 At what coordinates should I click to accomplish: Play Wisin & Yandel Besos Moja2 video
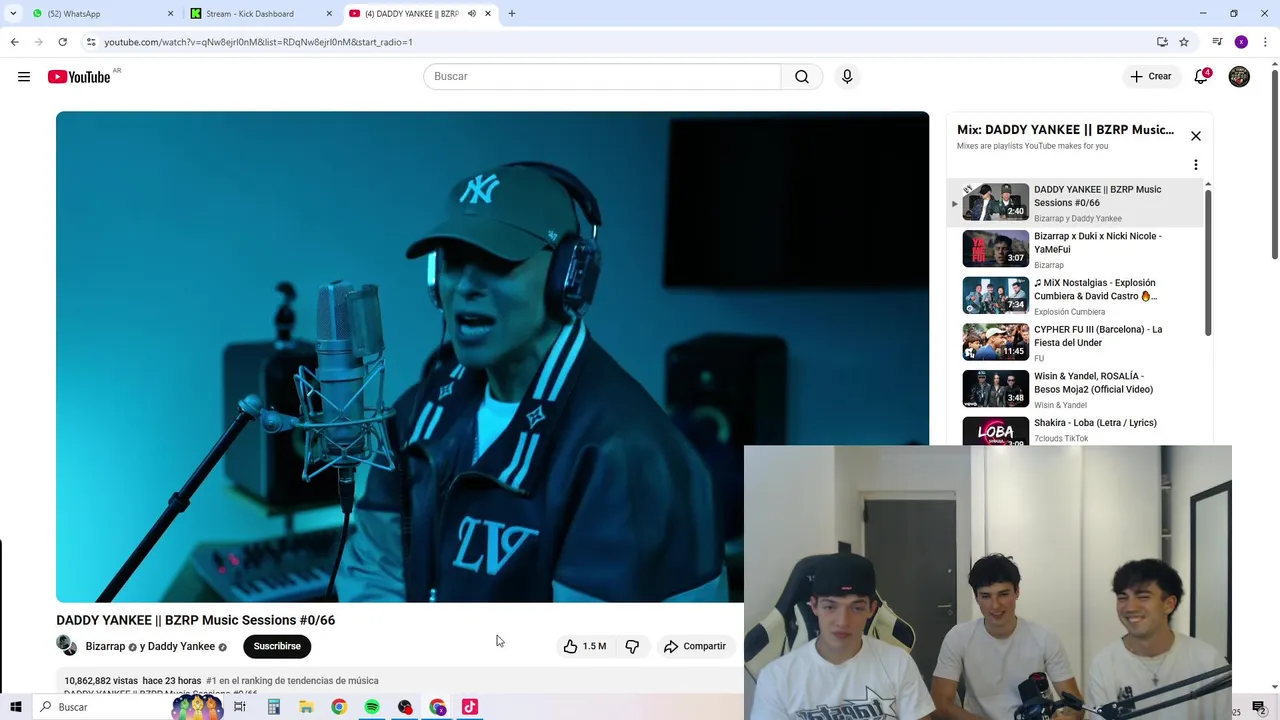click(x=1076, y=390)
